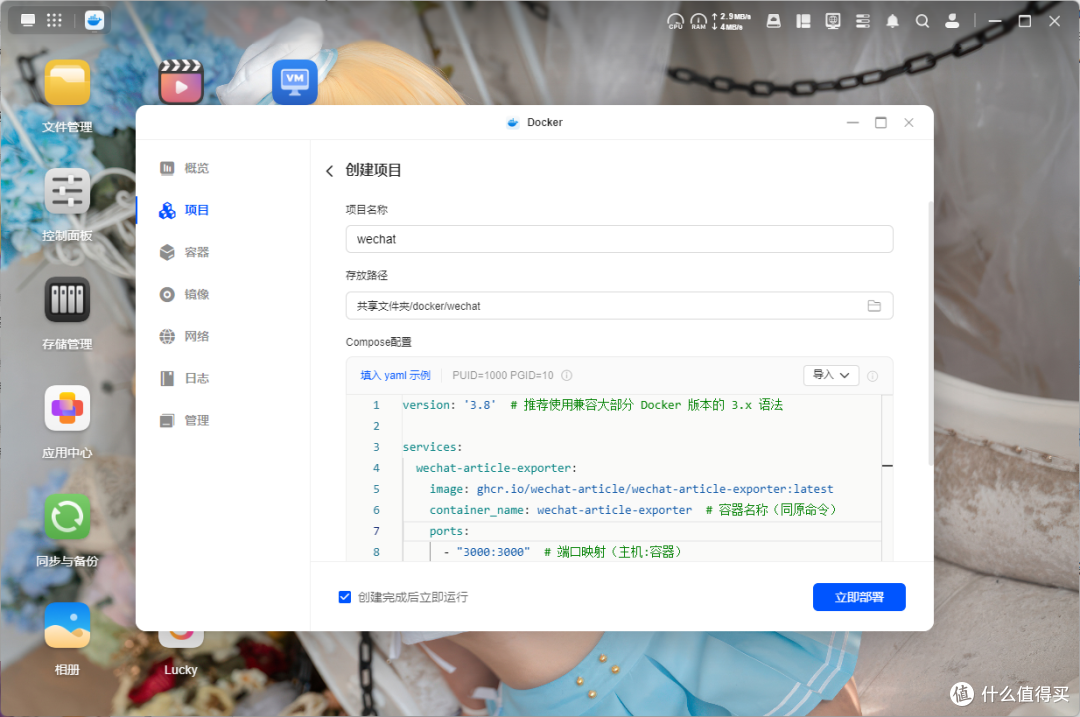The height and width of the screenshot is (717, 1080).
Task: Open 同步与备份 desktop icon
Action: point(67,517)
